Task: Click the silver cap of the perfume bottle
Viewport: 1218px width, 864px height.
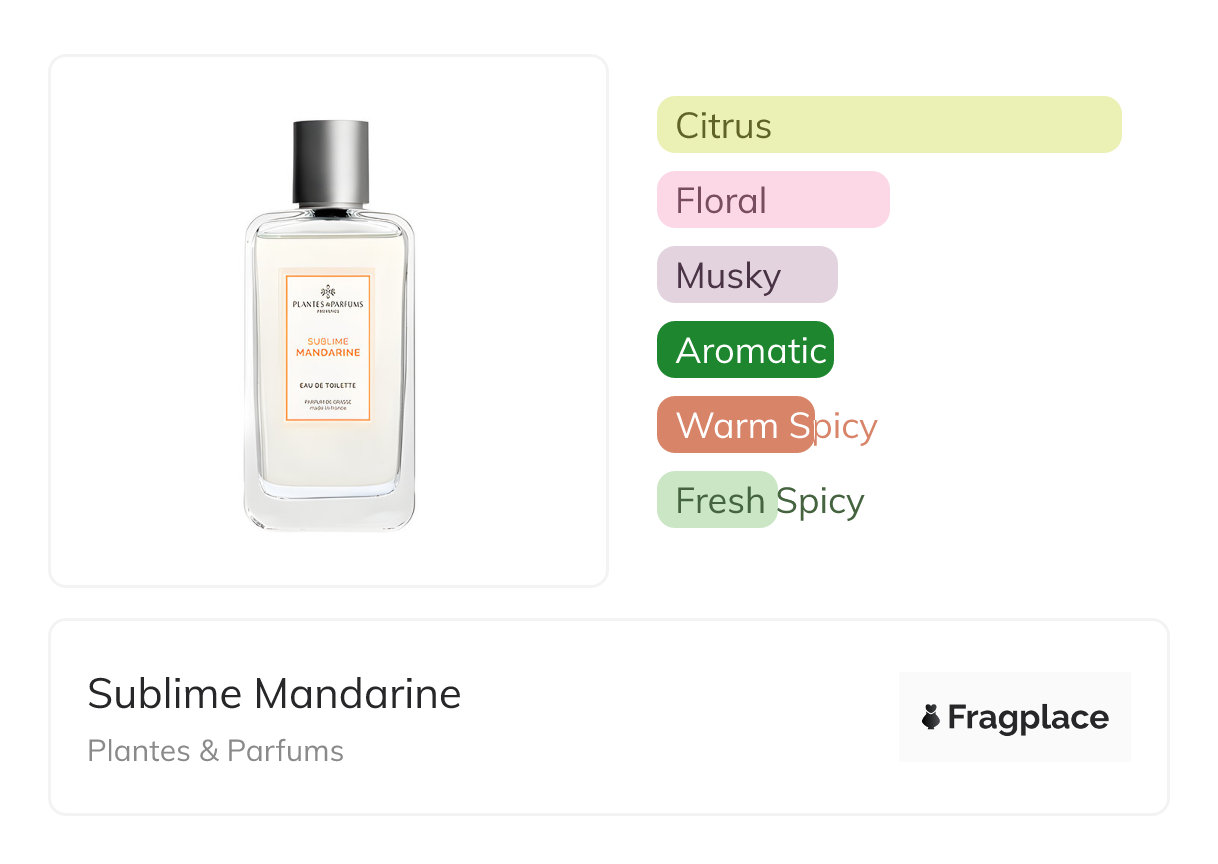Action: click(x=330, y=161)
